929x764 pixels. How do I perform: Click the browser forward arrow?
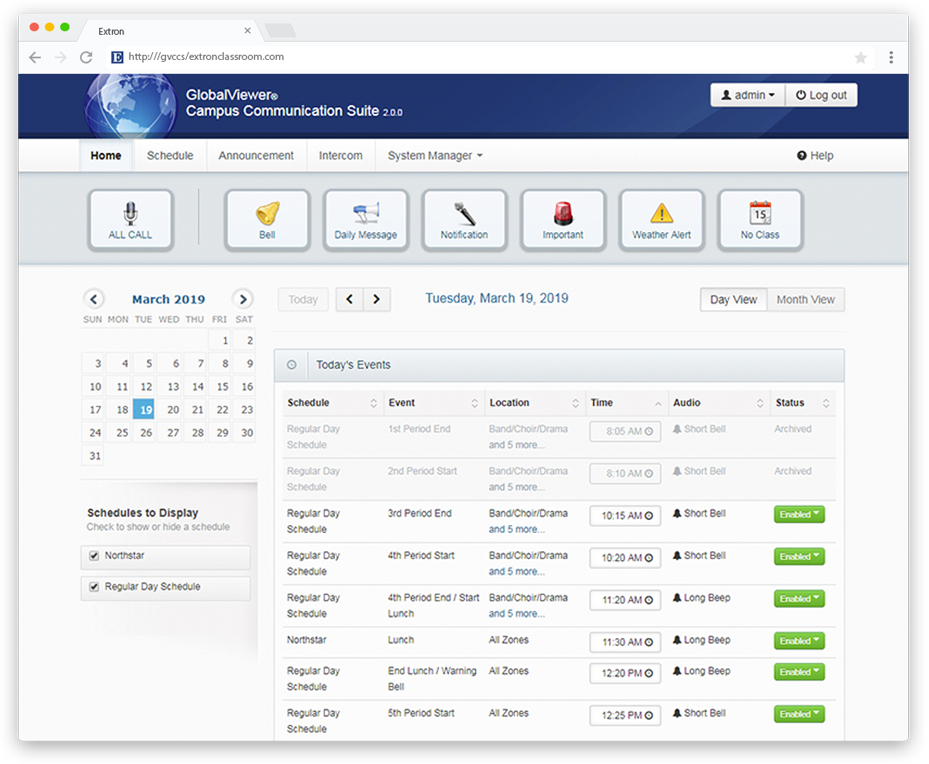tap(60, 57)
